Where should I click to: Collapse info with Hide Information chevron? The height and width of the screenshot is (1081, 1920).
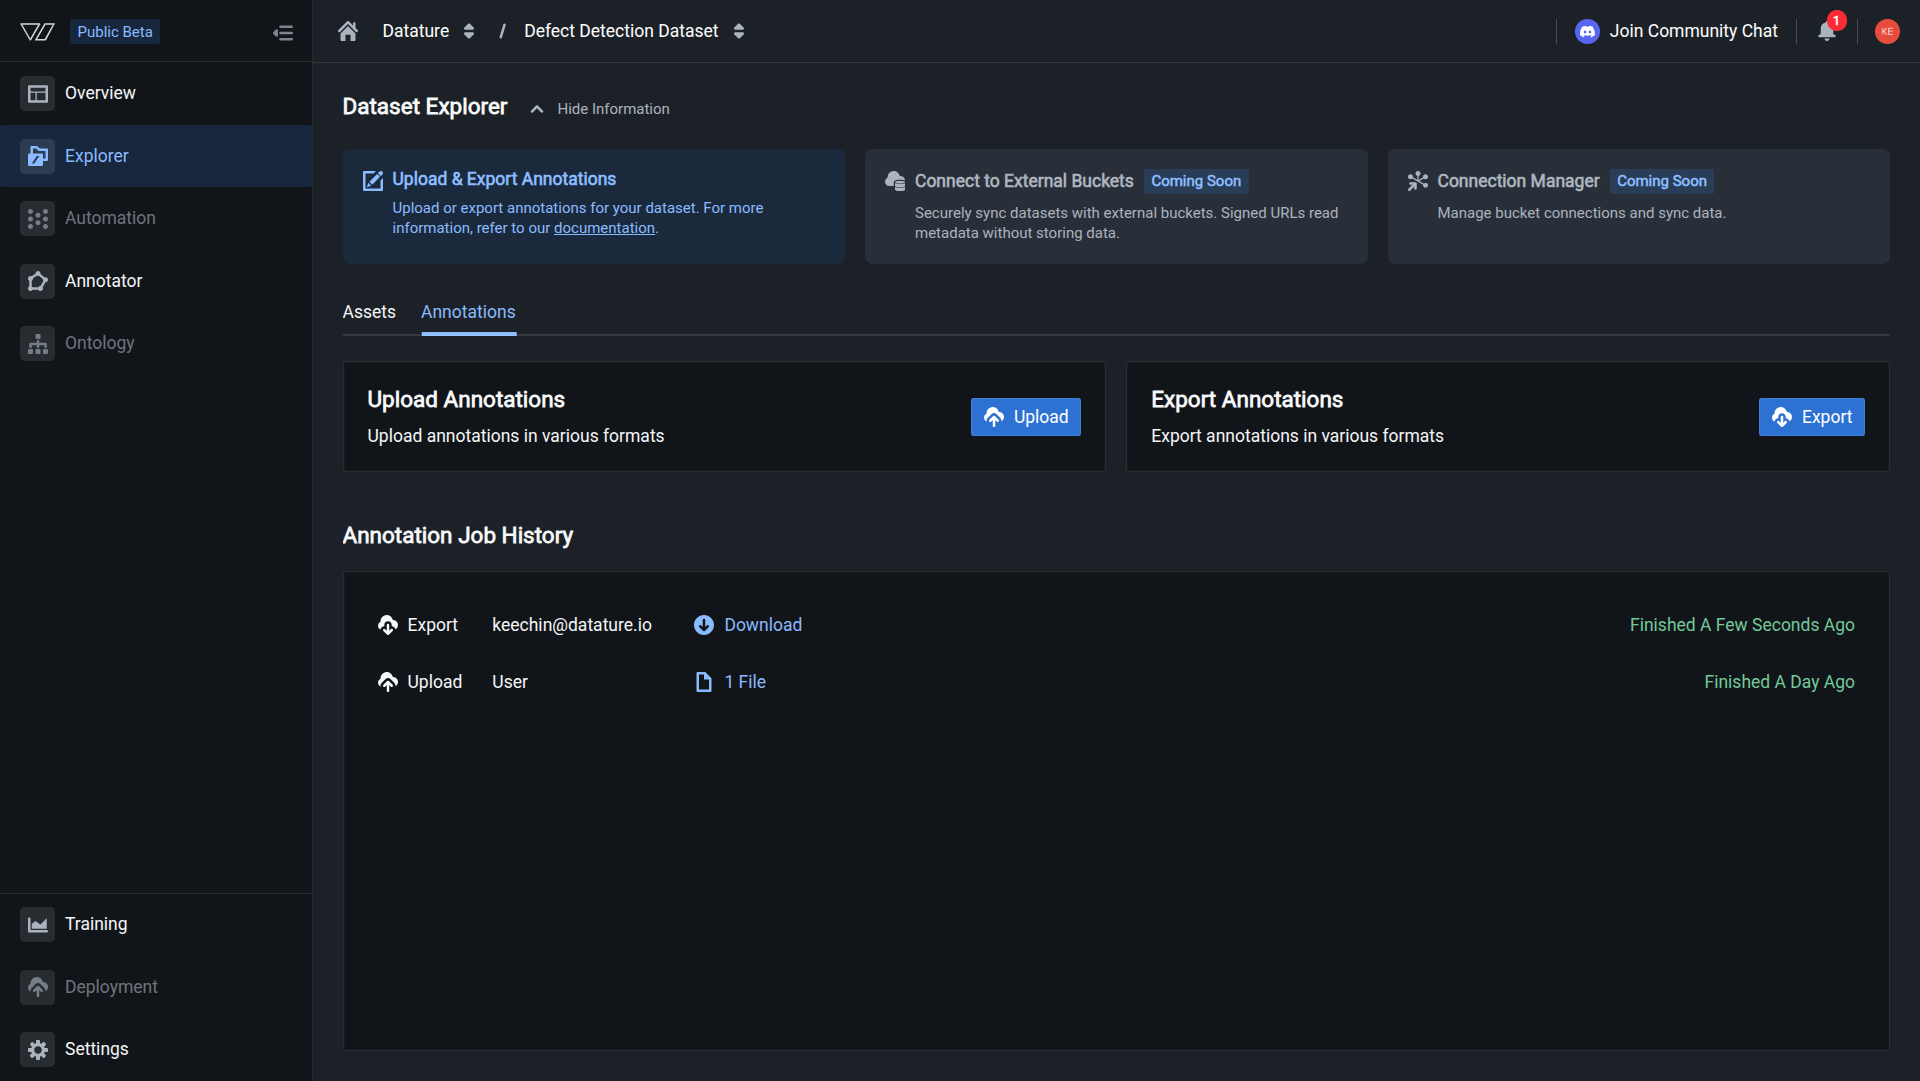[537, 109]
